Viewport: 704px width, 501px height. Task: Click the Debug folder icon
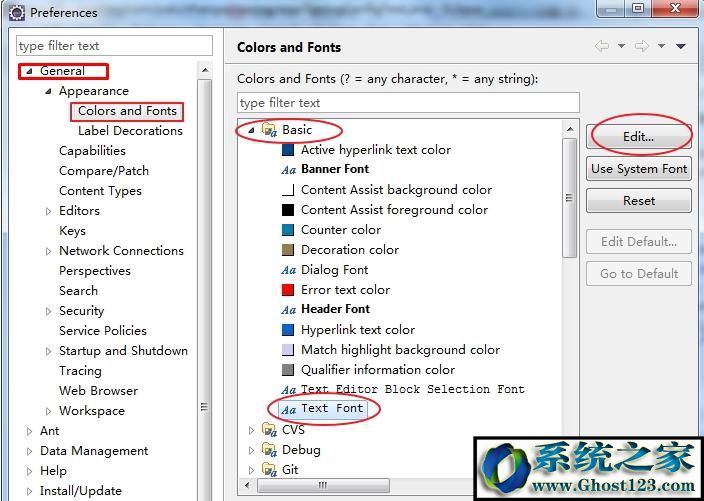point(269,449)
